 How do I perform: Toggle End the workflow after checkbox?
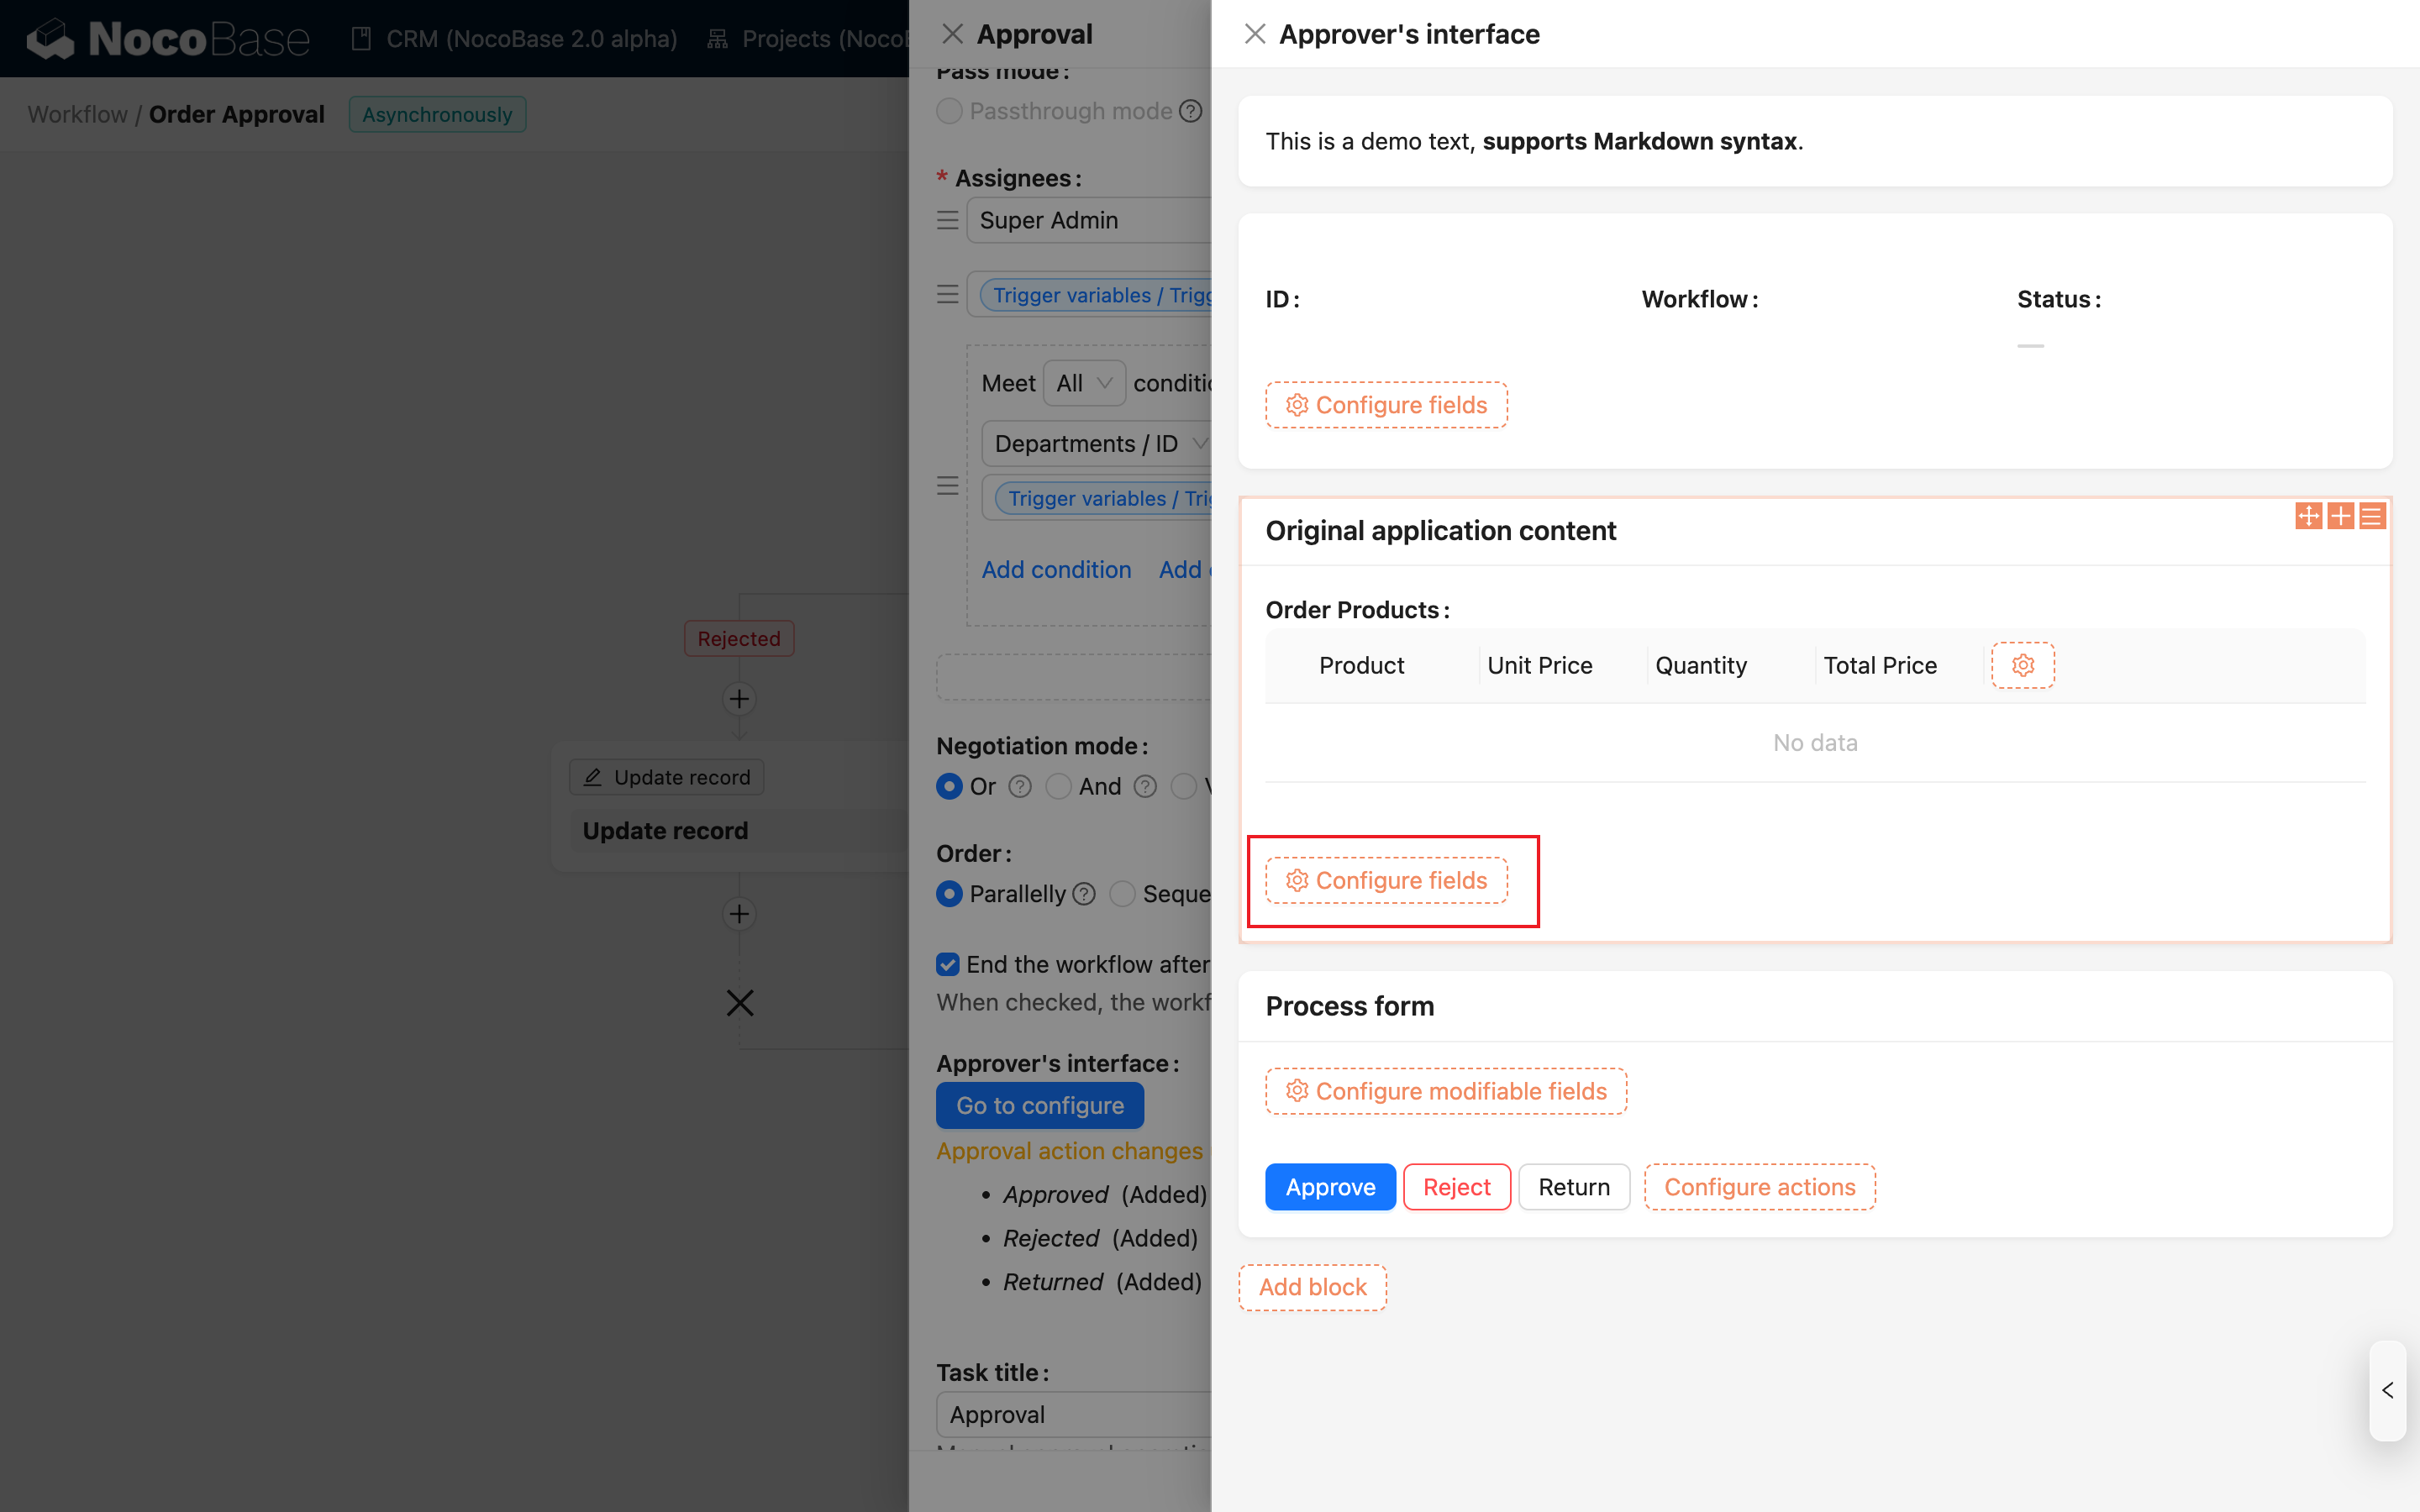948,964
